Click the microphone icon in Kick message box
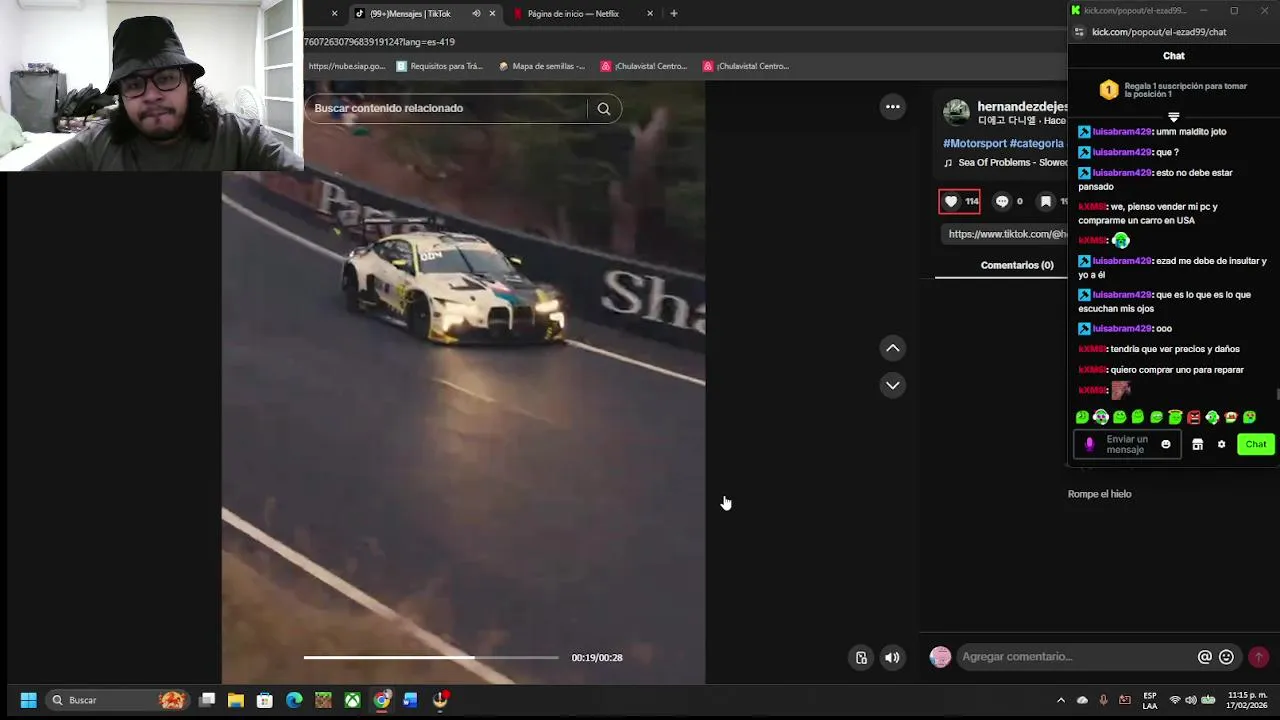This screenshot has width=1280, height=720. point(1089,445)
